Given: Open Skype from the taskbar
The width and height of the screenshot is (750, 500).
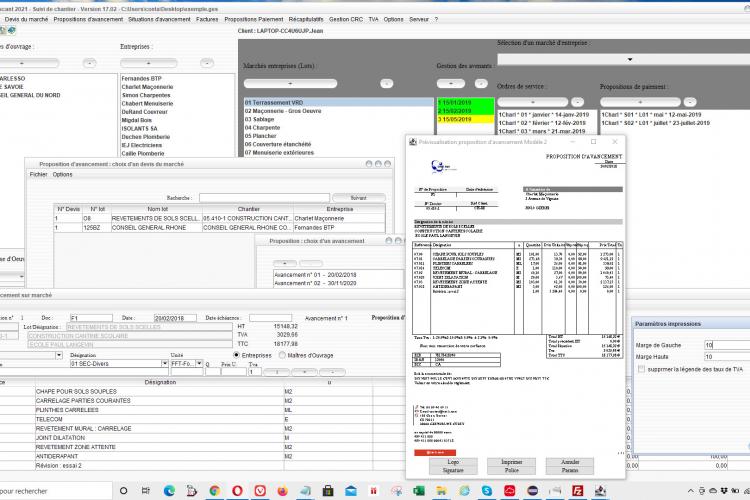Looking at the screenshot, I should click(x=487, y=490).
